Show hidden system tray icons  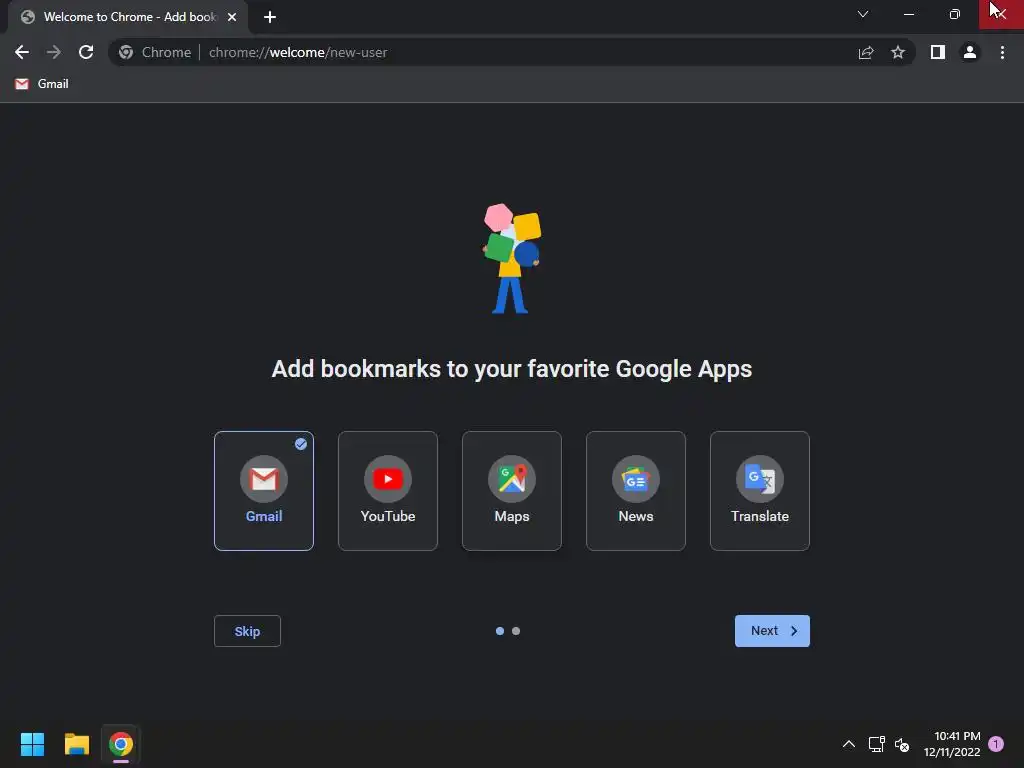coord(848,744)
